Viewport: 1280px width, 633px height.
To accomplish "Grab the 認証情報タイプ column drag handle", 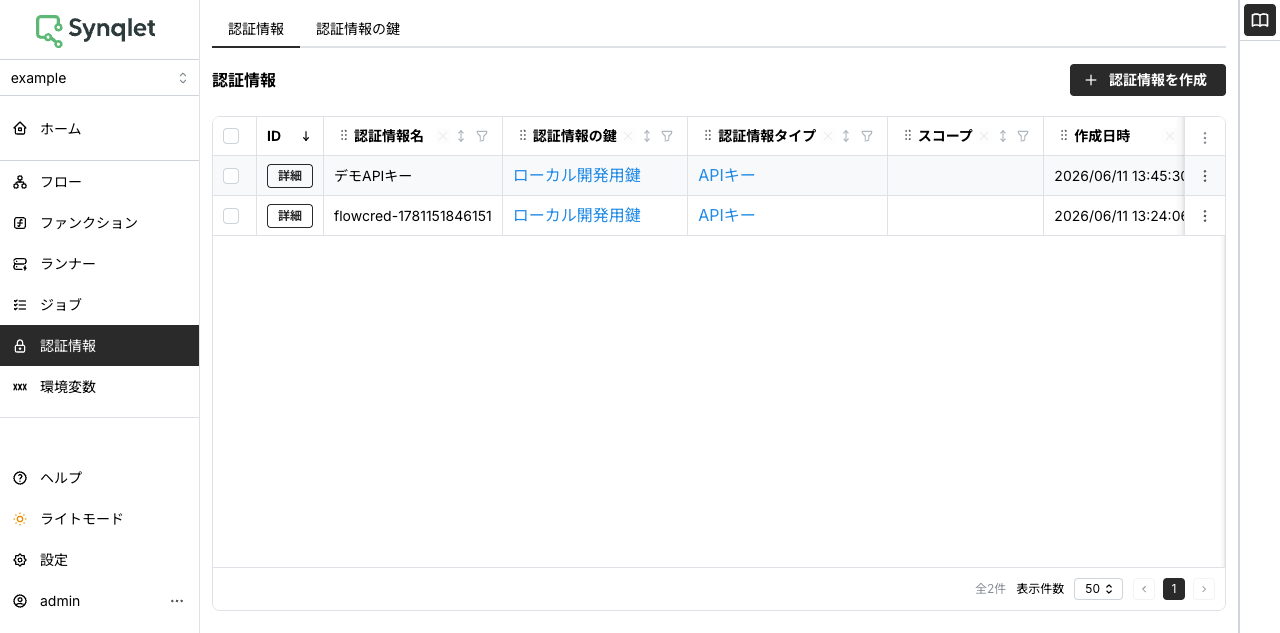I will [708, 136].
